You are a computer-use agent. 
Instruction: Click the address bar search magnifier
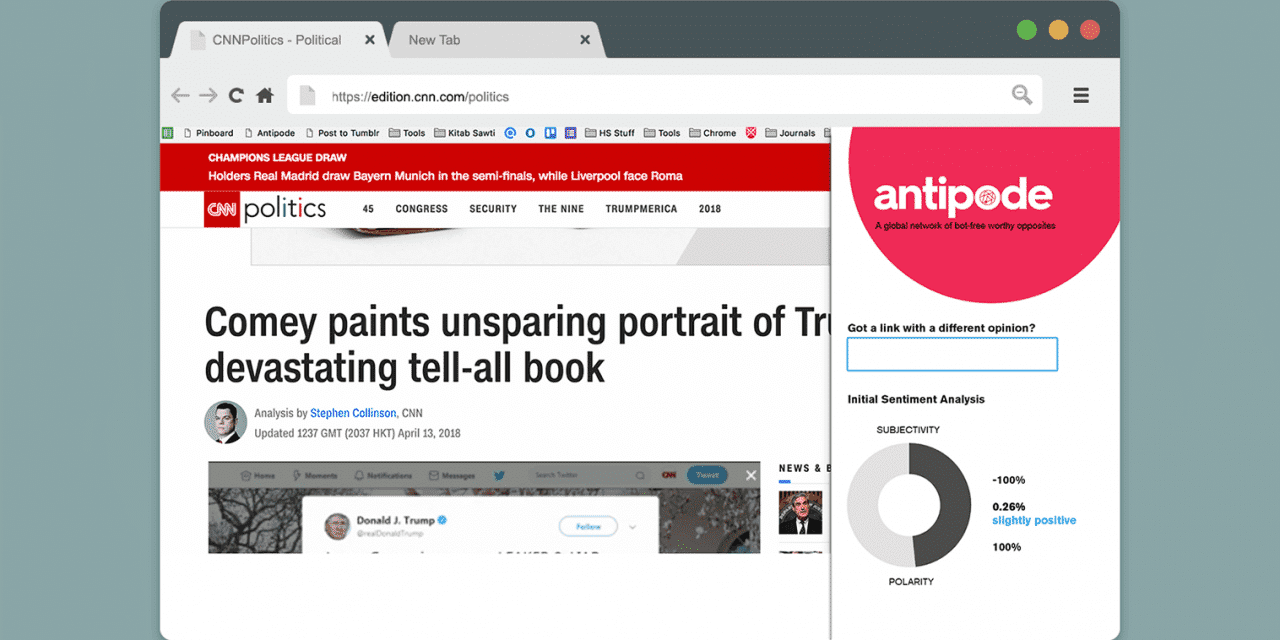pos(1021,95)
